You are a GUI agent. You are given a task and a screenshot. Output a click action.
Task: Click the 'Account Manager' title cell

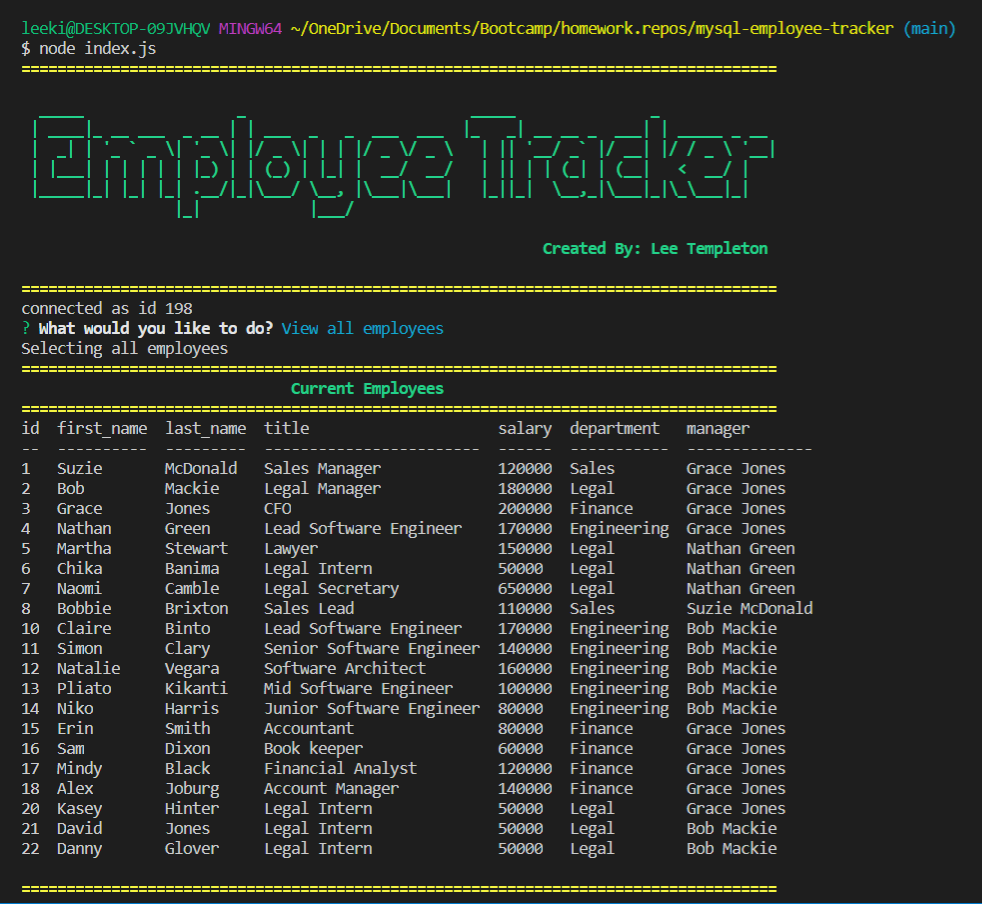pyautogui.click(x=331, y=789)
